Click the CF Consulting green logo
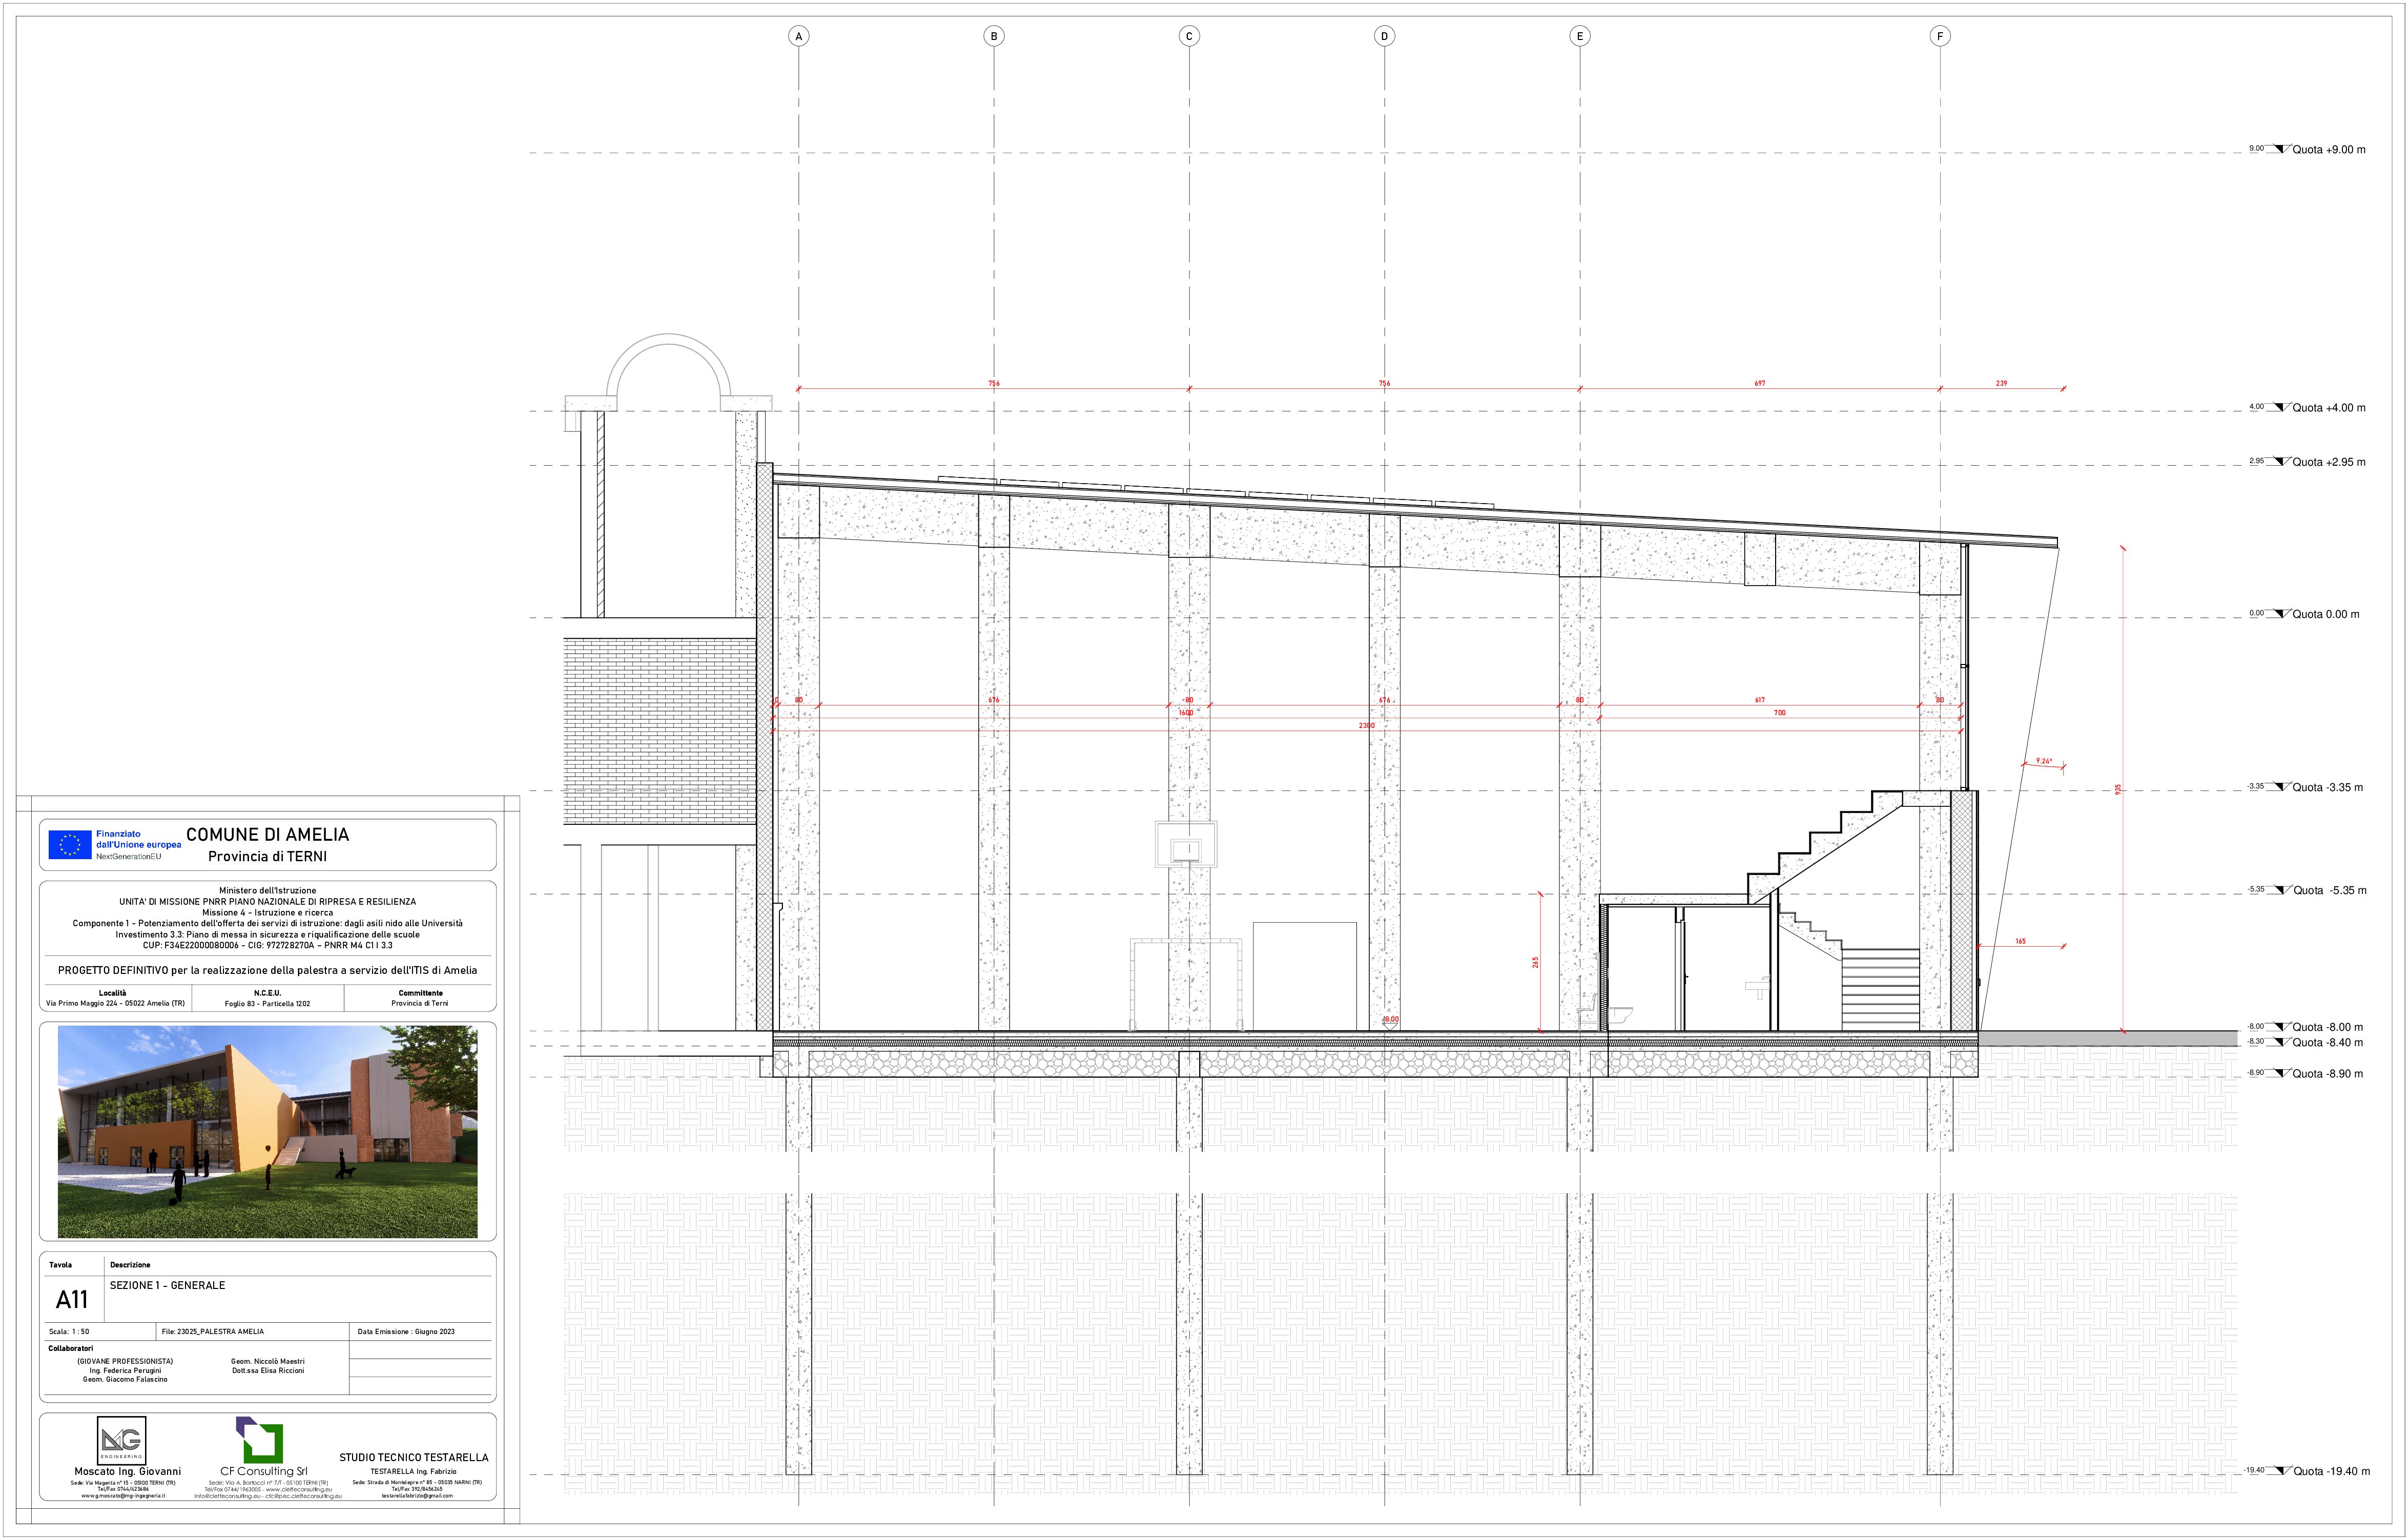The image size is (2408, 1540). click(260, 1440)
